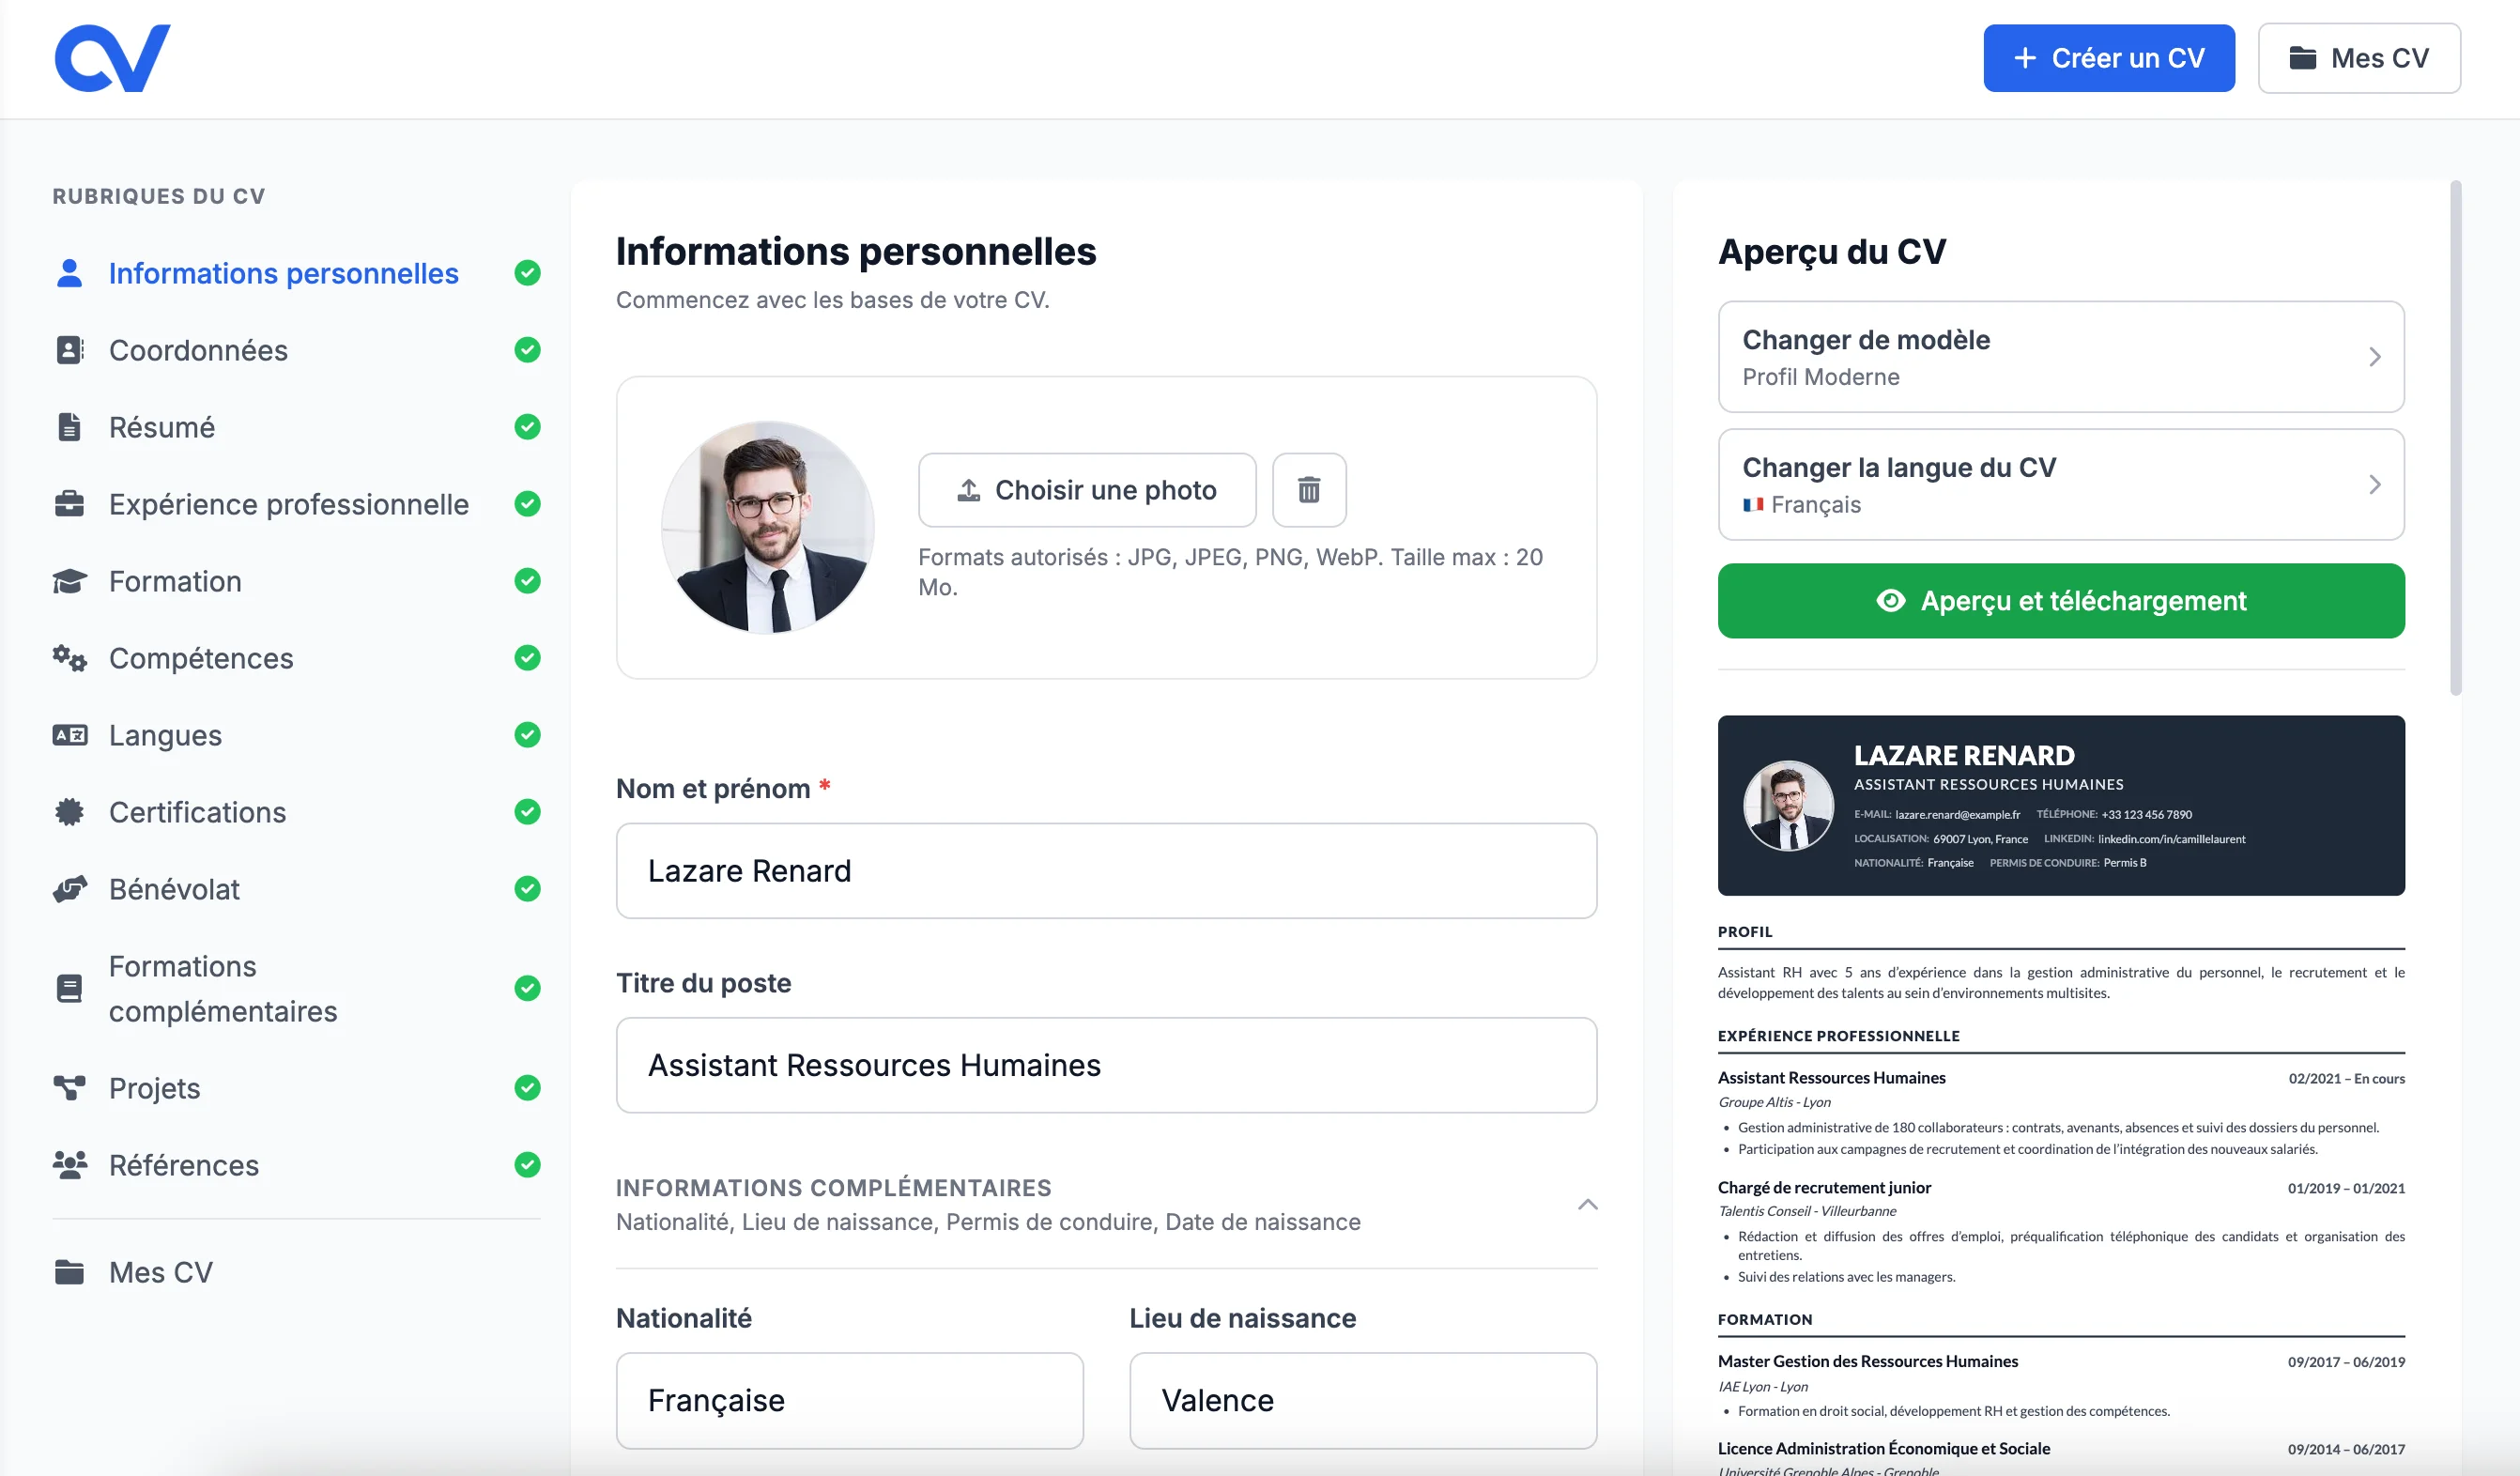Screen dimensions: 2520x1476
Task: Open the Résumé section from the sidebar
Action: tap(161, 427)
